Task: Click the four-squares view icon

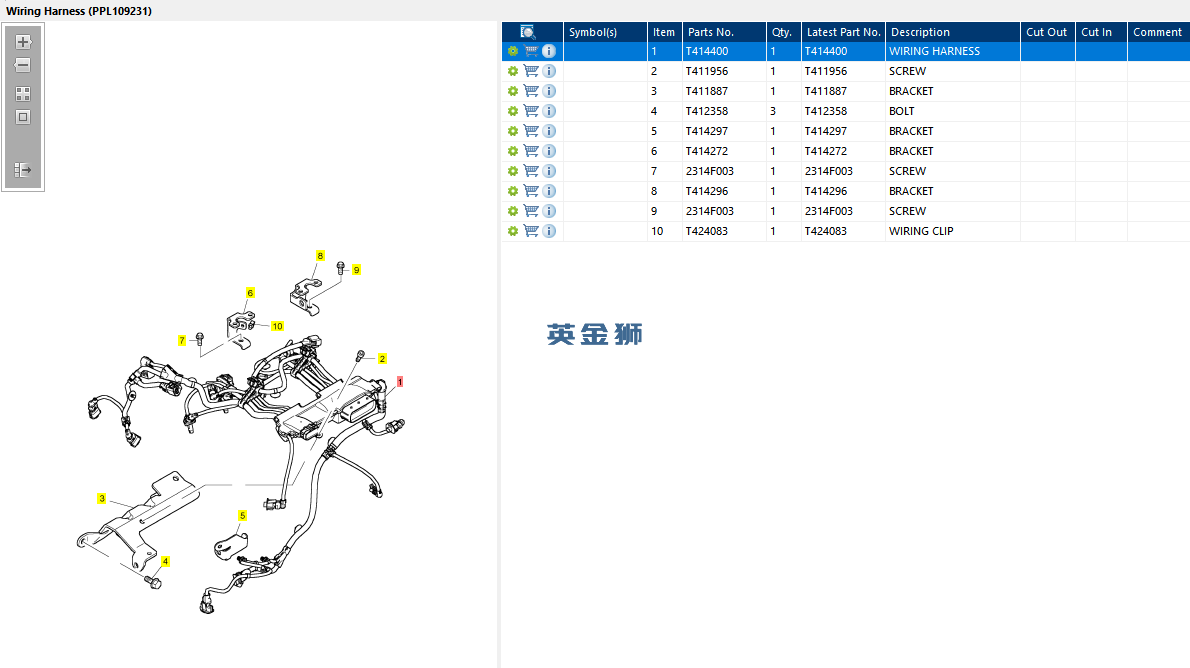Action: point(23,94)
